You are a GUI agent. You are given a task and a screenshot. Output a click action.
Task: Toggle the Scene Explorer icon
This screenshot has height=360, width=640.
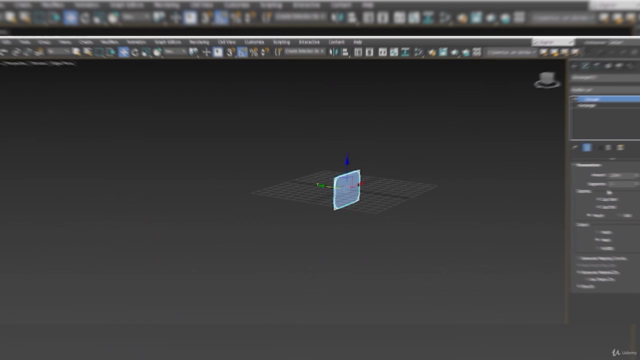coord(358,52)
